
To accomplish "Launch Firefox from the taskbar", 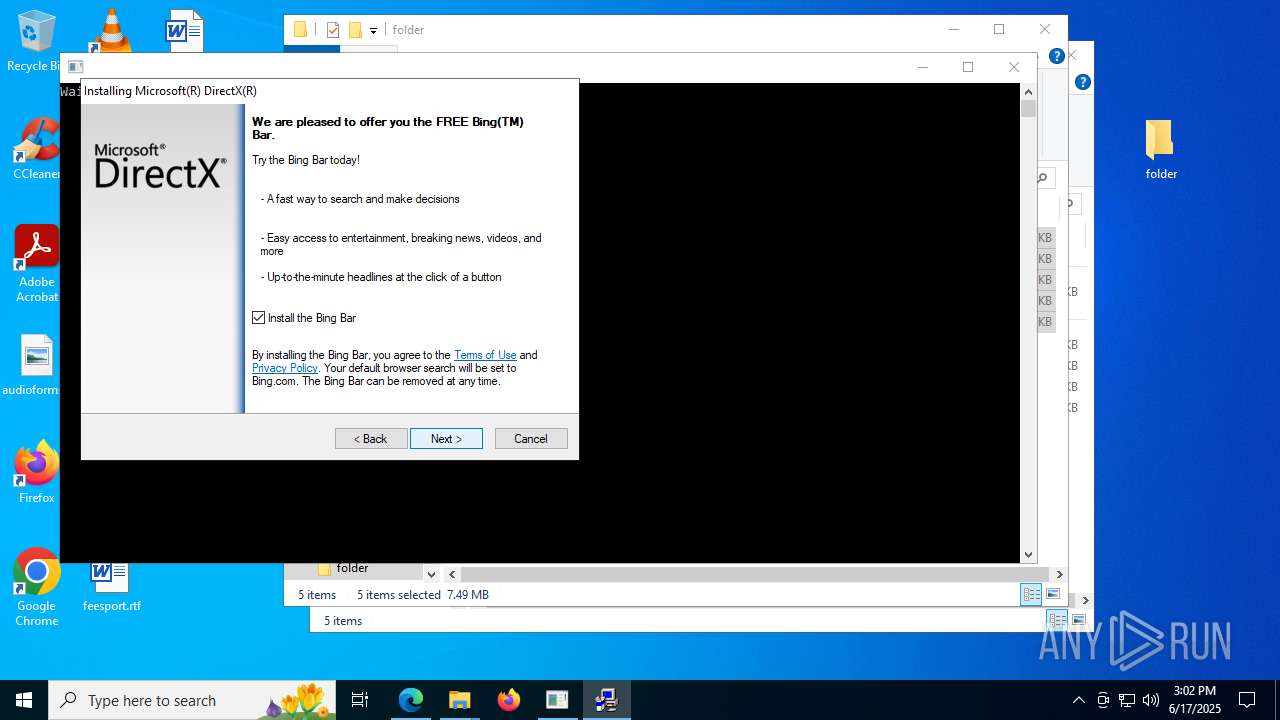I will pyautogui.click(x=508, y=700).
